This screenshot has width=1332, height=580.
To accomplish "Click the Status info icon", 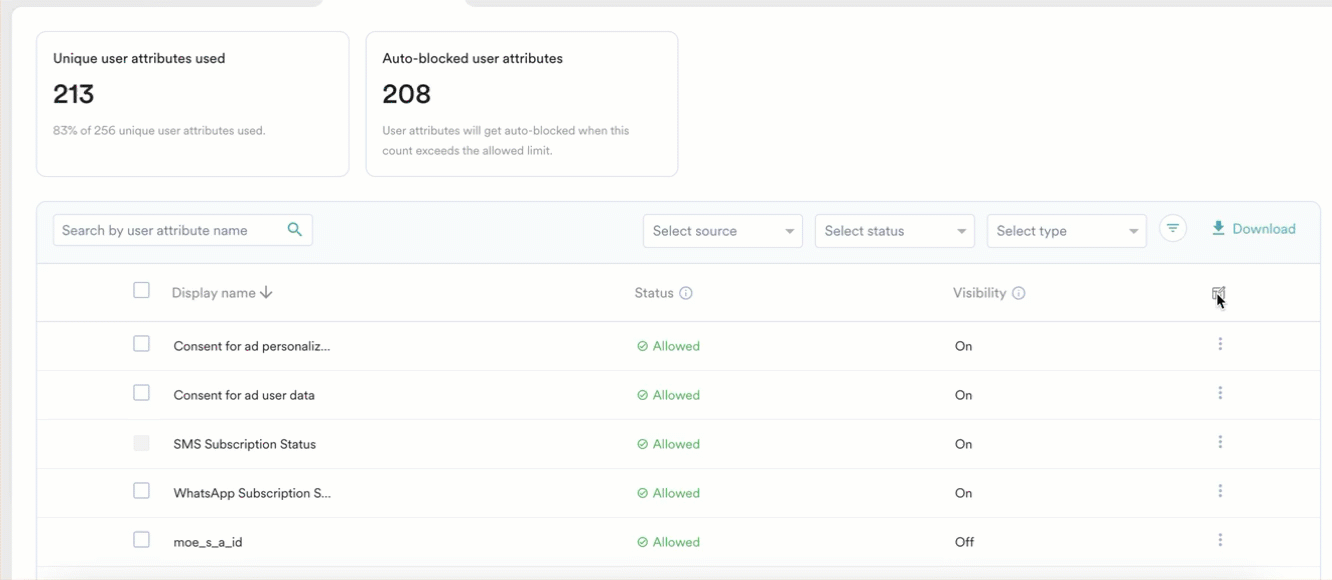I will click(x=686, y=293).
